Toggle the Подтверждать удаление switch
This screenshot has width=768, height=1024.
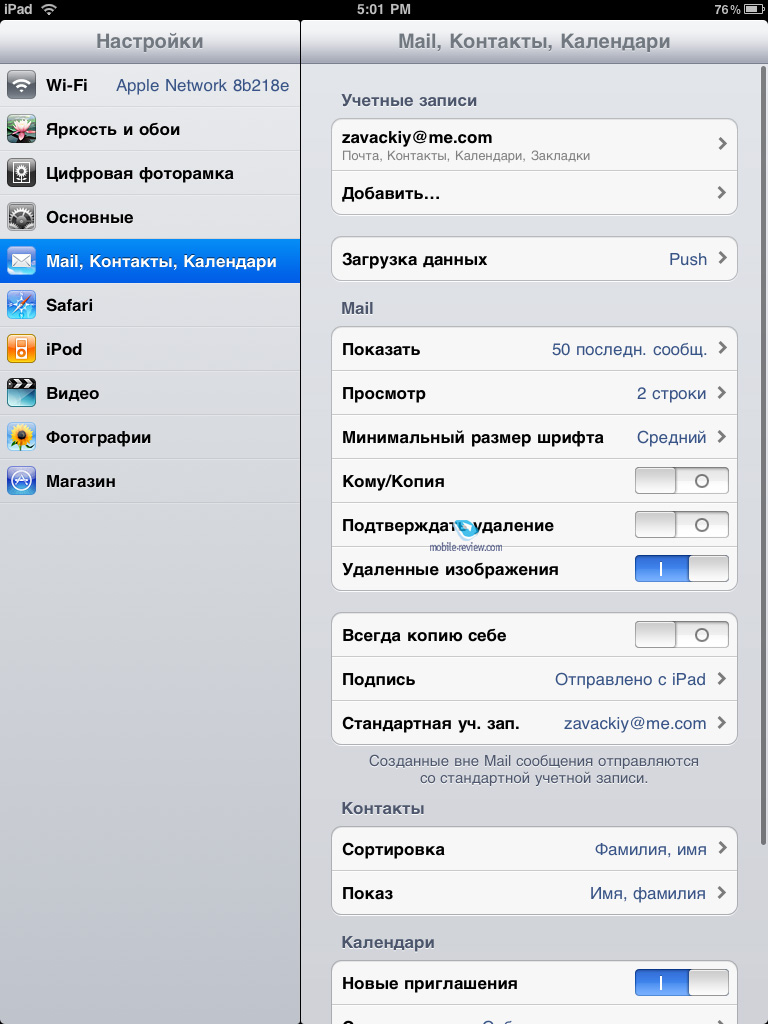click(682, 525)
